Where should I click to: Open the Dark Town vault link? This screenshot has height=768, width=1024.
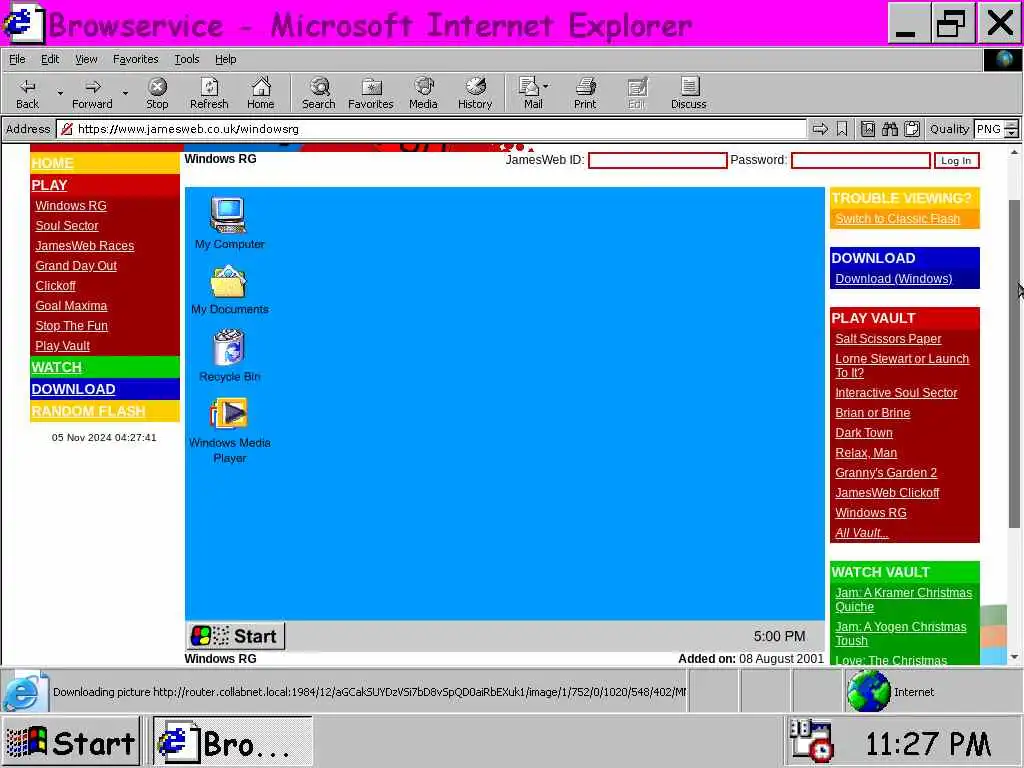pyautogui.click(x=863, y=433)
